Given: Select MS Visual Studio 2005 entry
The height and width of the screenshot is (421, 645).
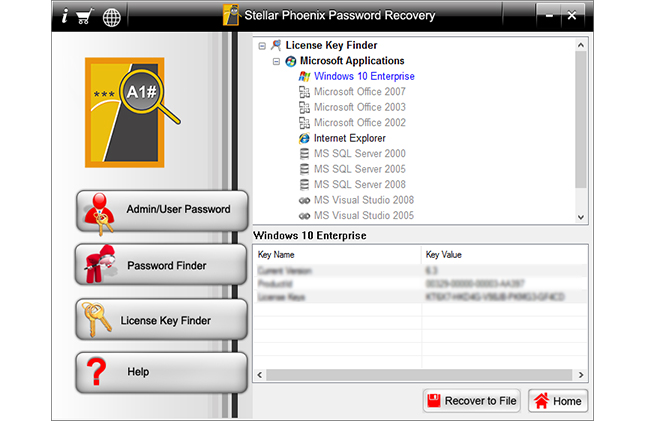Looking at the screenshot, I should pos(364,216).
